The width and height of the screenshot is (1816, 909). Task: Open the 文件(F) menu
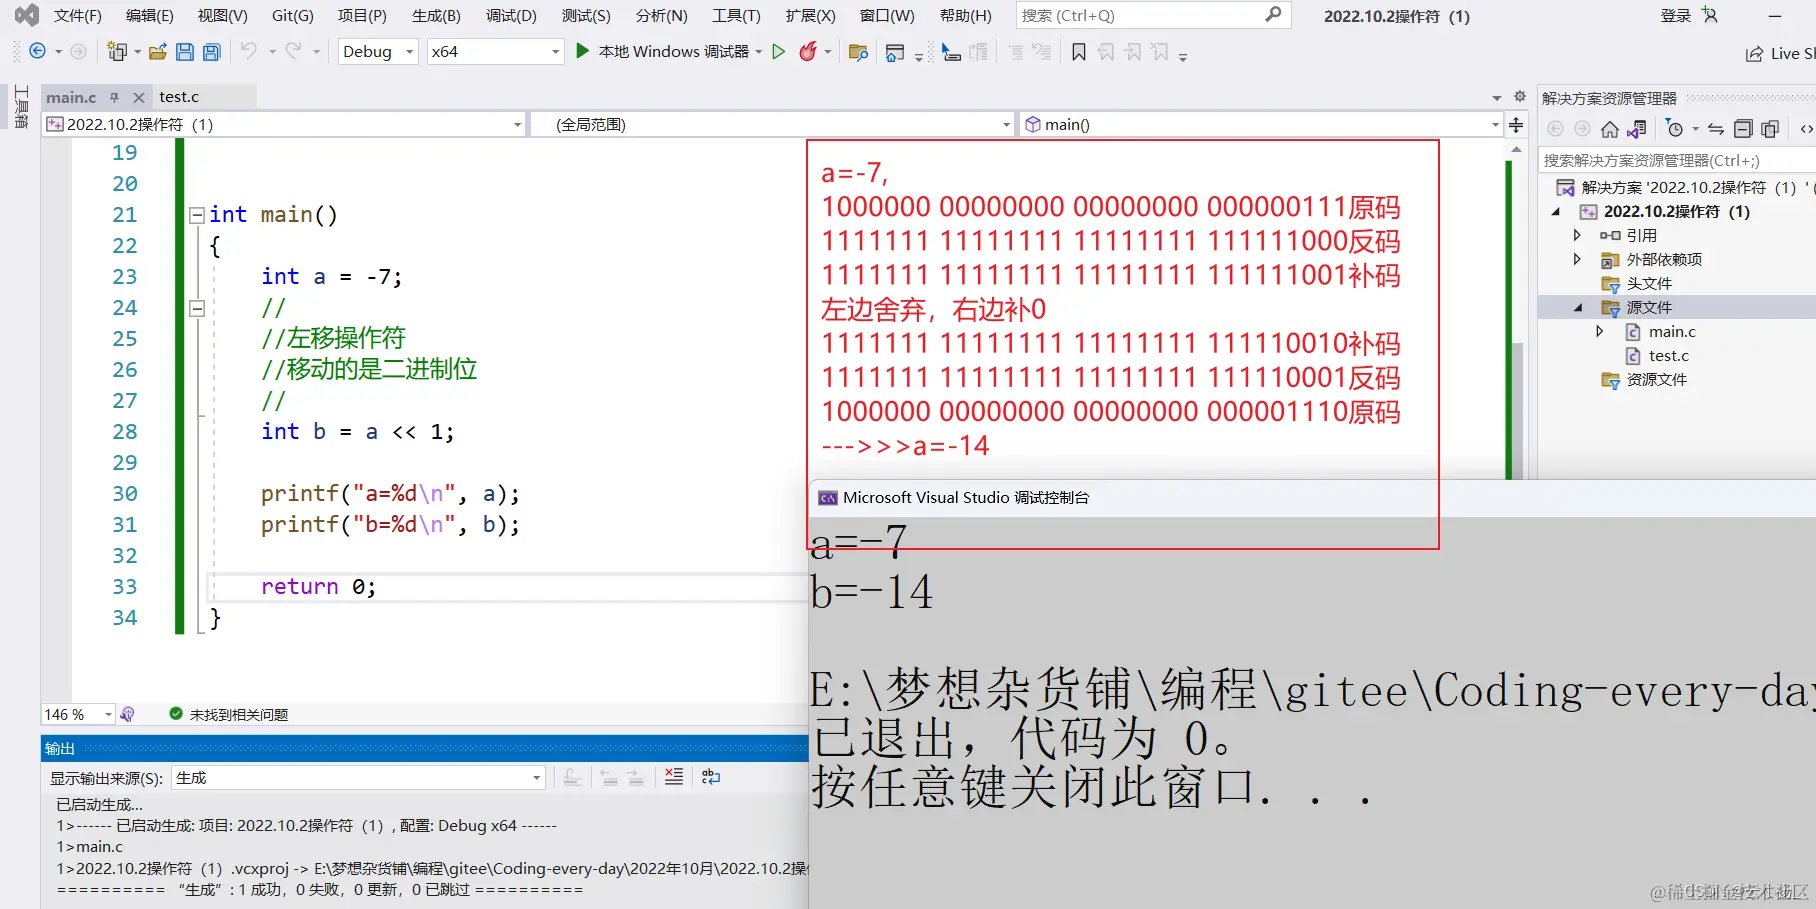(x=78, y=16)
